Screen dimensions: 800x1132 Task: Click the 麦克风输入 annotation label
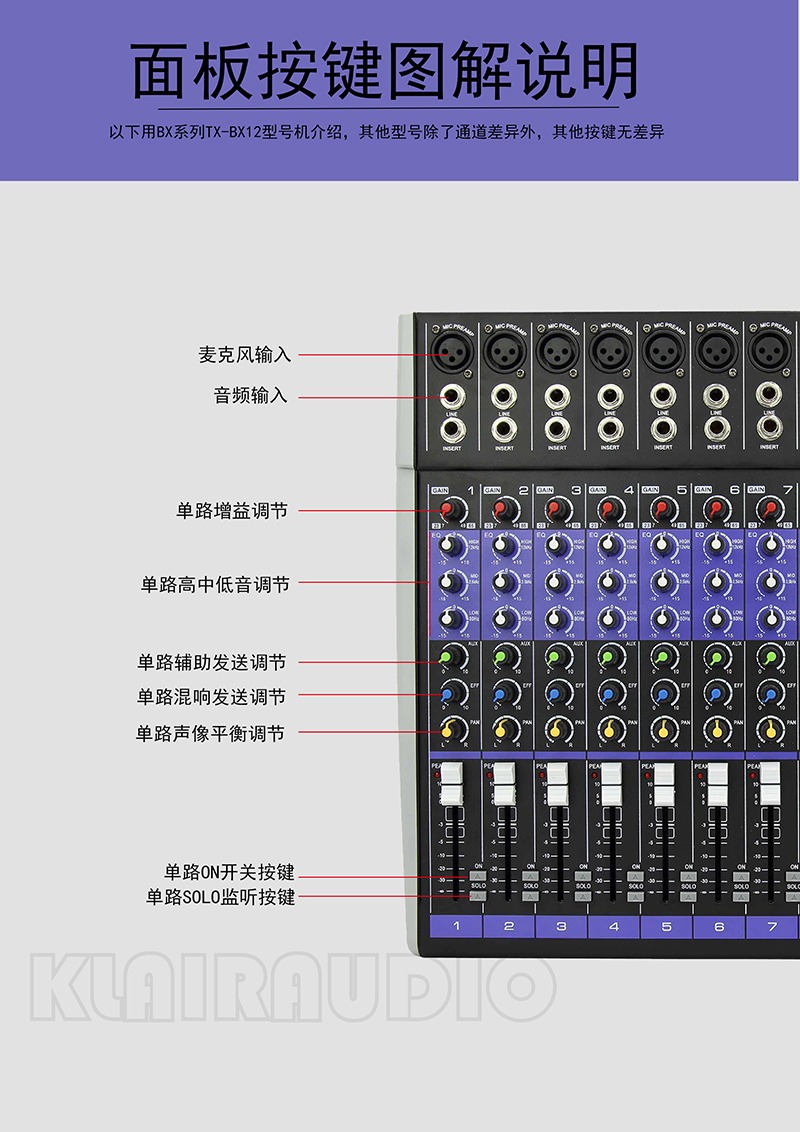(244, 355)
